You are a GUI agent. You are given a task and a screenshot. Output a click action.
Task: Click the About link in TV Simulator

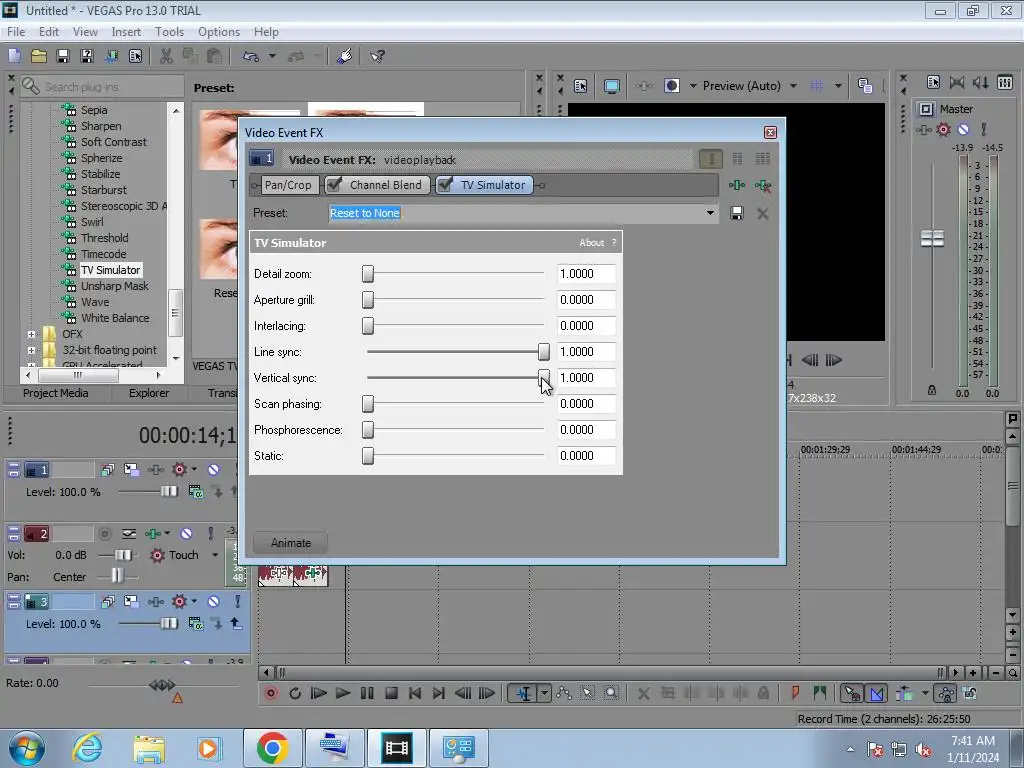coord(592,243)
